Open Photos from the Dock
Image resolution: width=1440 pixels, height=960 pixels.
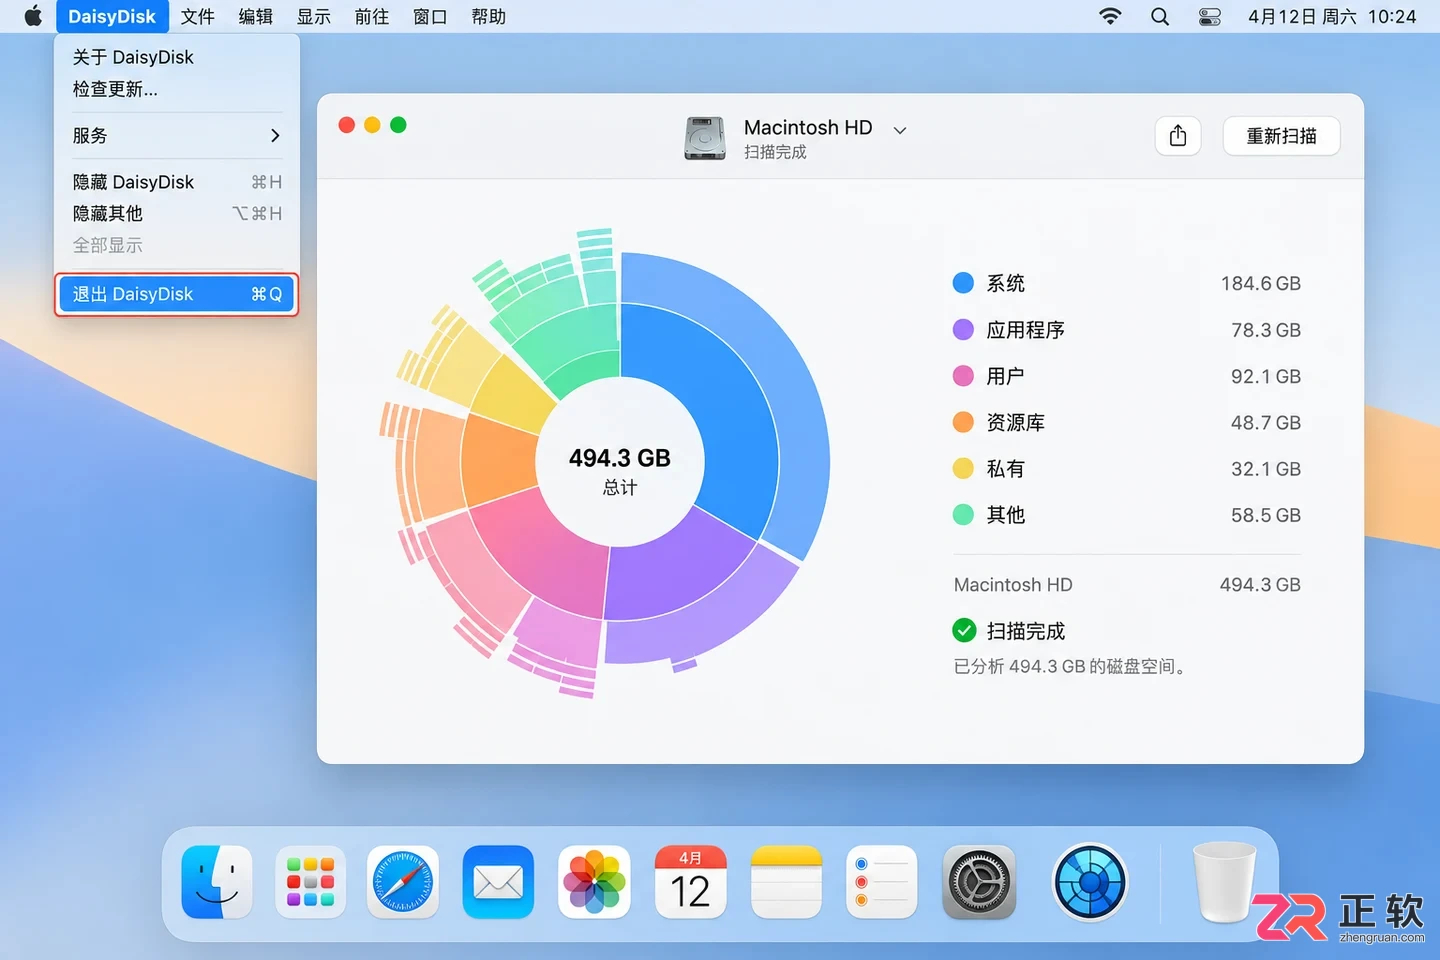click(x=594, y=882)
